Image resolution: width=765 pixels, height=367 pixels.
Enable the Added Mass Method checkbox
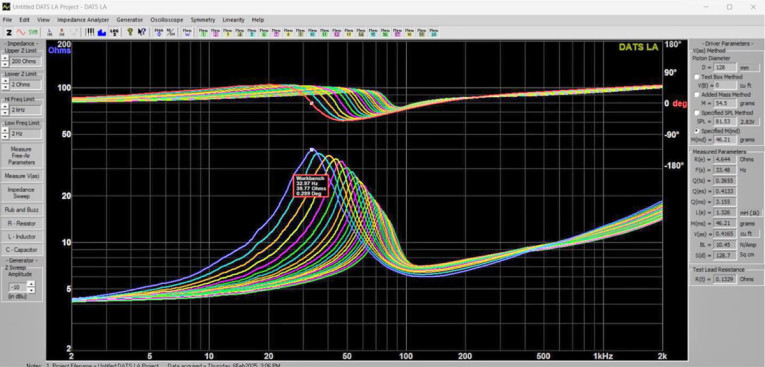point(697,95)
